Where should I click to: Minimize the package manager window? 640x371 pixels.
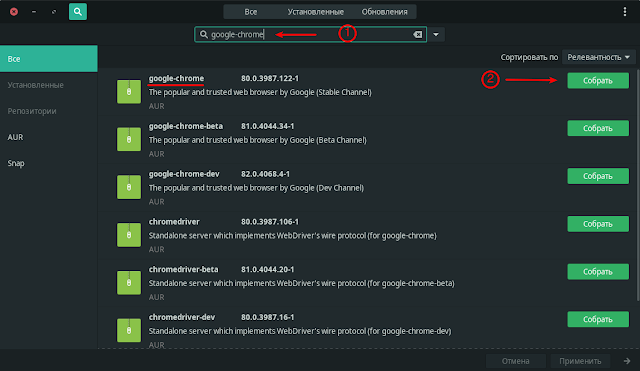(x=34, y=12)
